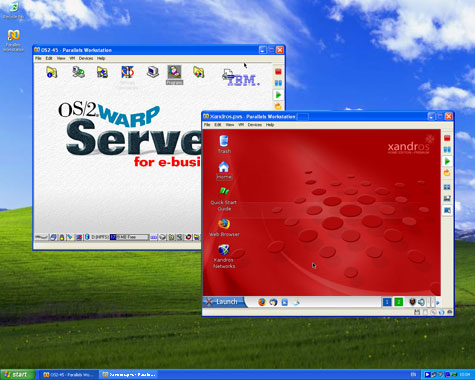Viewport: 475px width, 380px height.
Task: Click the green Play button in OS2 window
Action: [278, 95]
